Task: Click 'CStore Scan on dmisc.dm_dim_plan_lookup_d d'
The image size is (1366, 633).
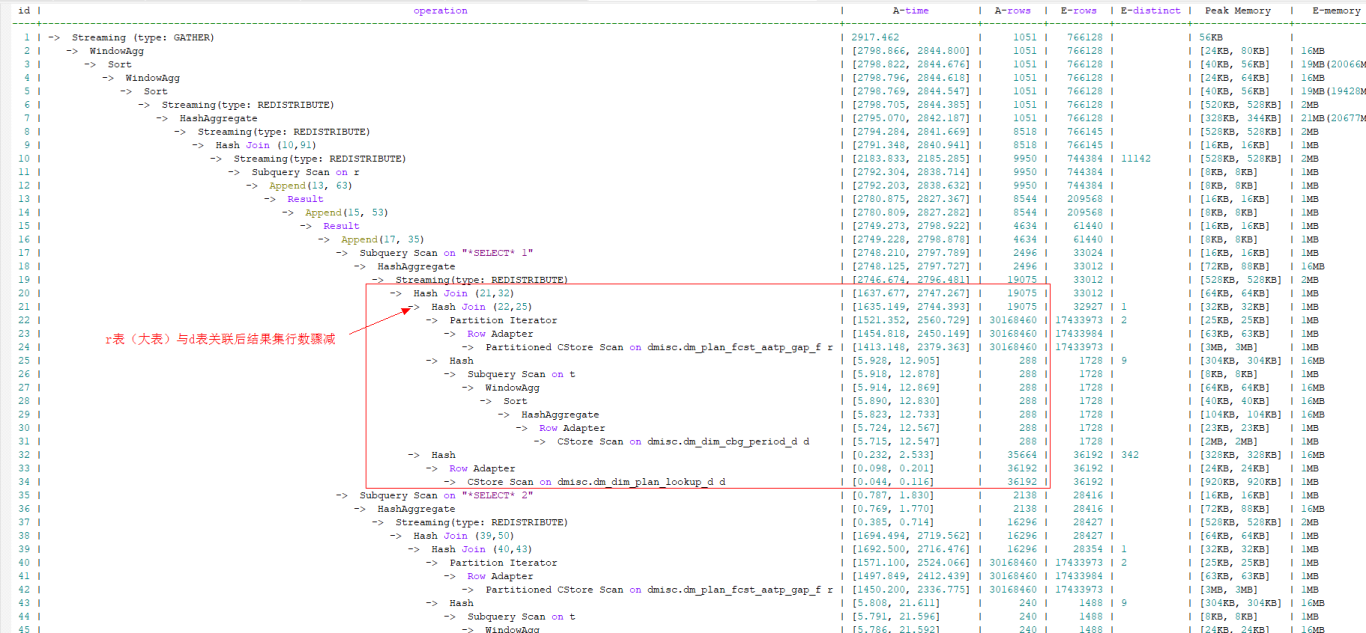Action: pyautogui.click(x=597, y=482)
